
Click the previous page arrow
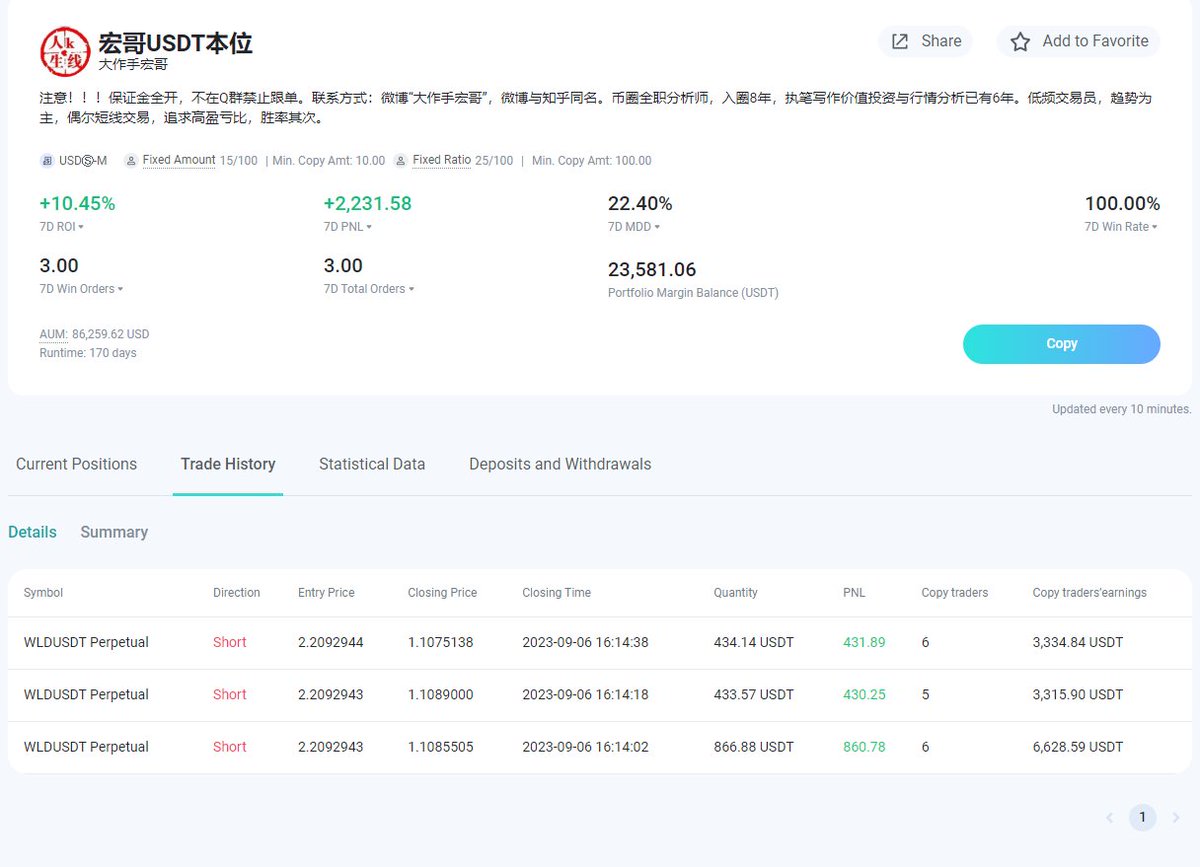click(x=1109, y=818)
